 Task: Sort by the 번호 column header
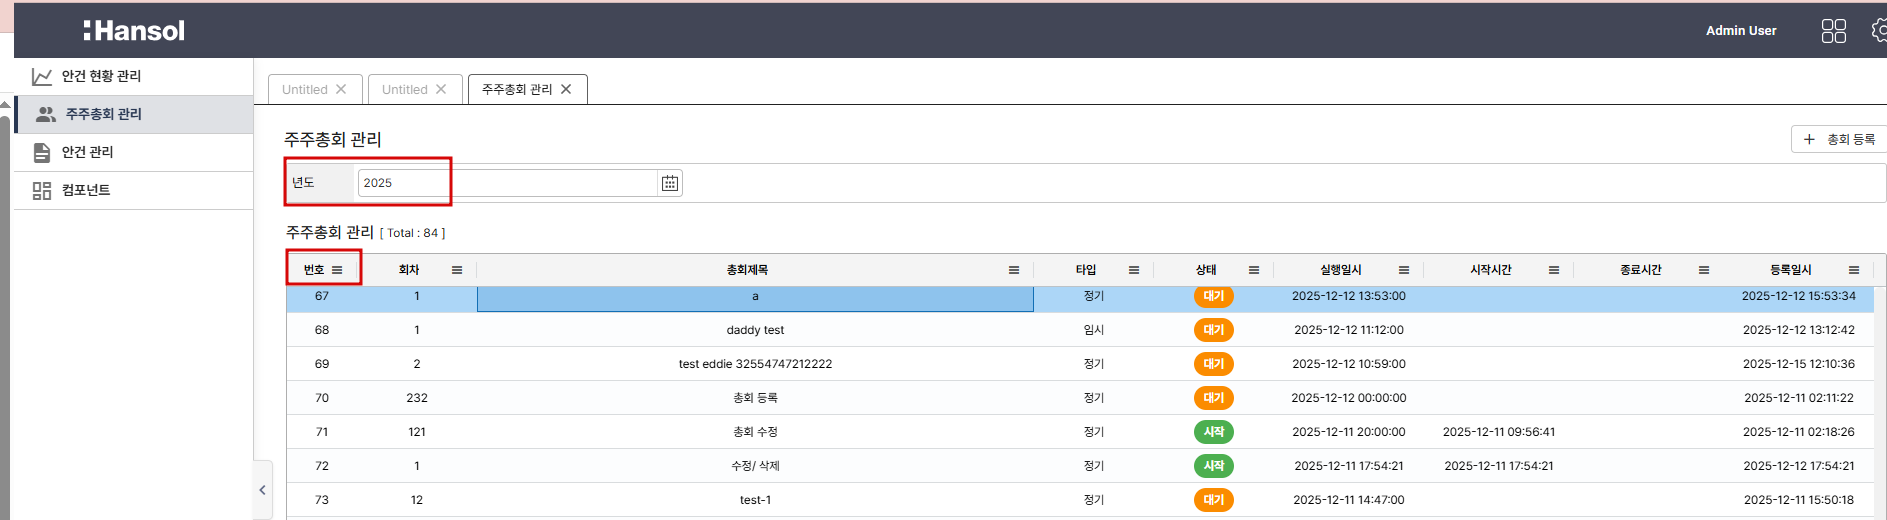[x=314, y=270]
